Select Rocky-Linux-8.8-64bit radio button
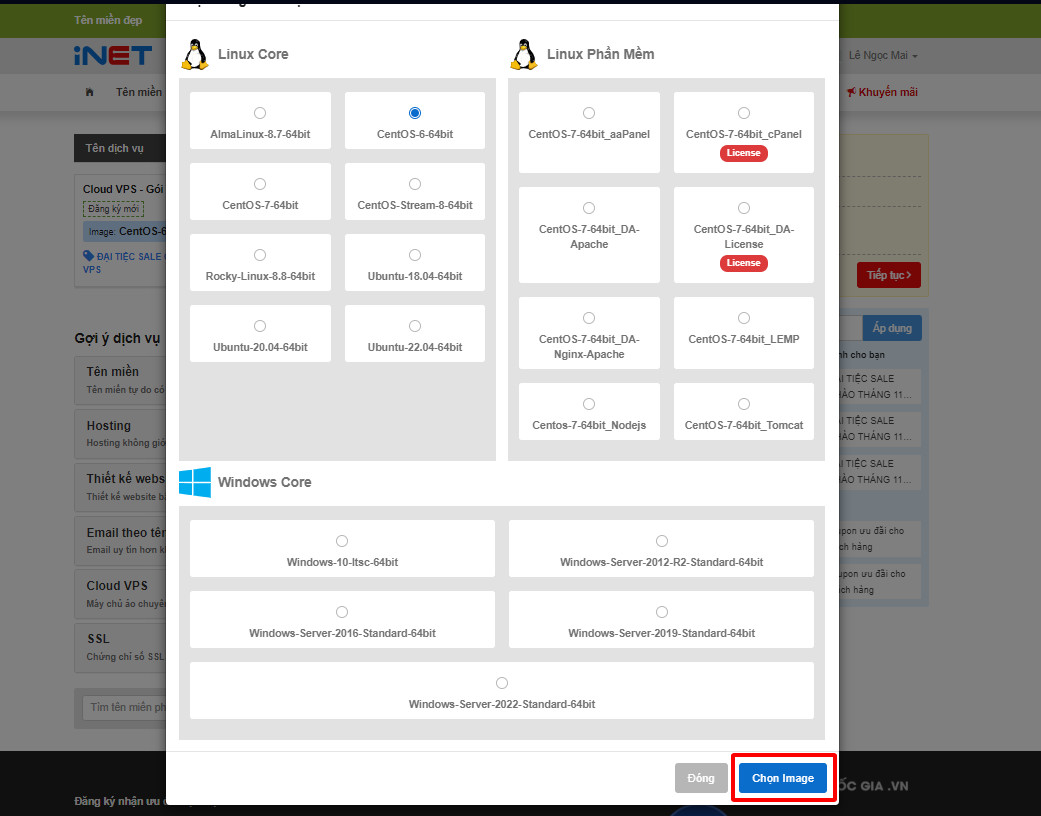Screen dimensions: 1041x816 [260, 255]
